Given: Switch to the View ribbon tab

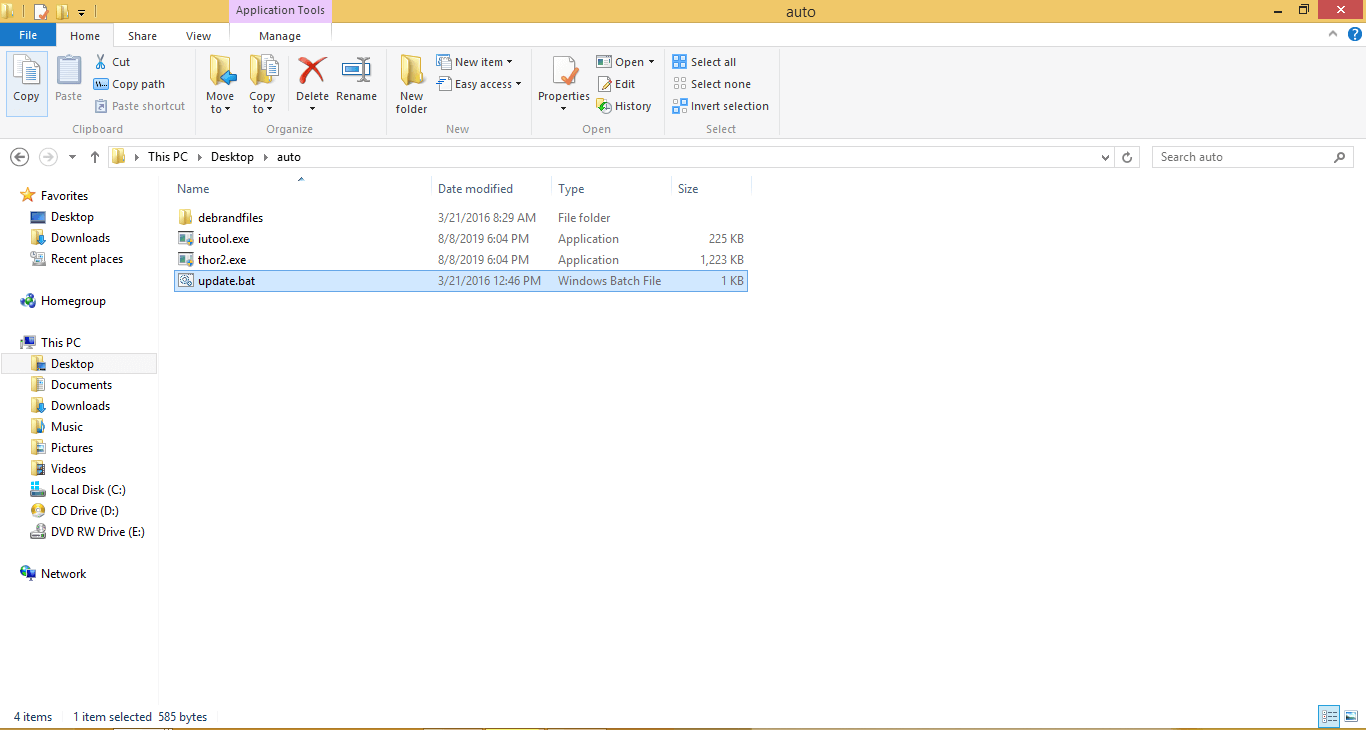Looking at the screenshot, I should [198, 35].
